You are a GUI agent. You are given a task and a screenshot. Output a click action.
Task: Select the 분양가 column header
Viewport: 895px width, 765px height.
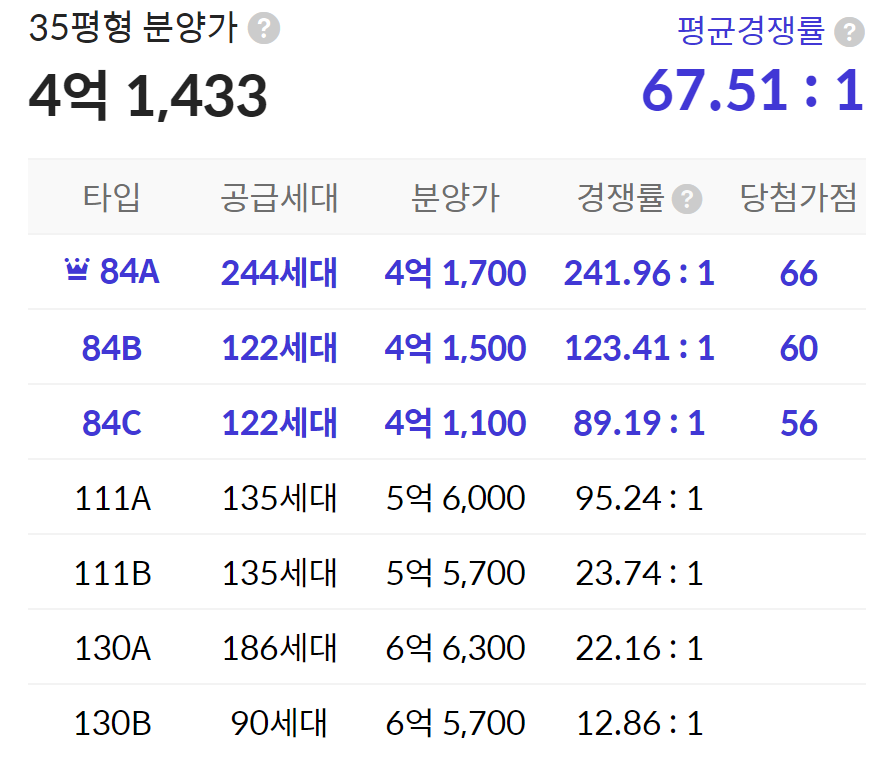point(455,198)
